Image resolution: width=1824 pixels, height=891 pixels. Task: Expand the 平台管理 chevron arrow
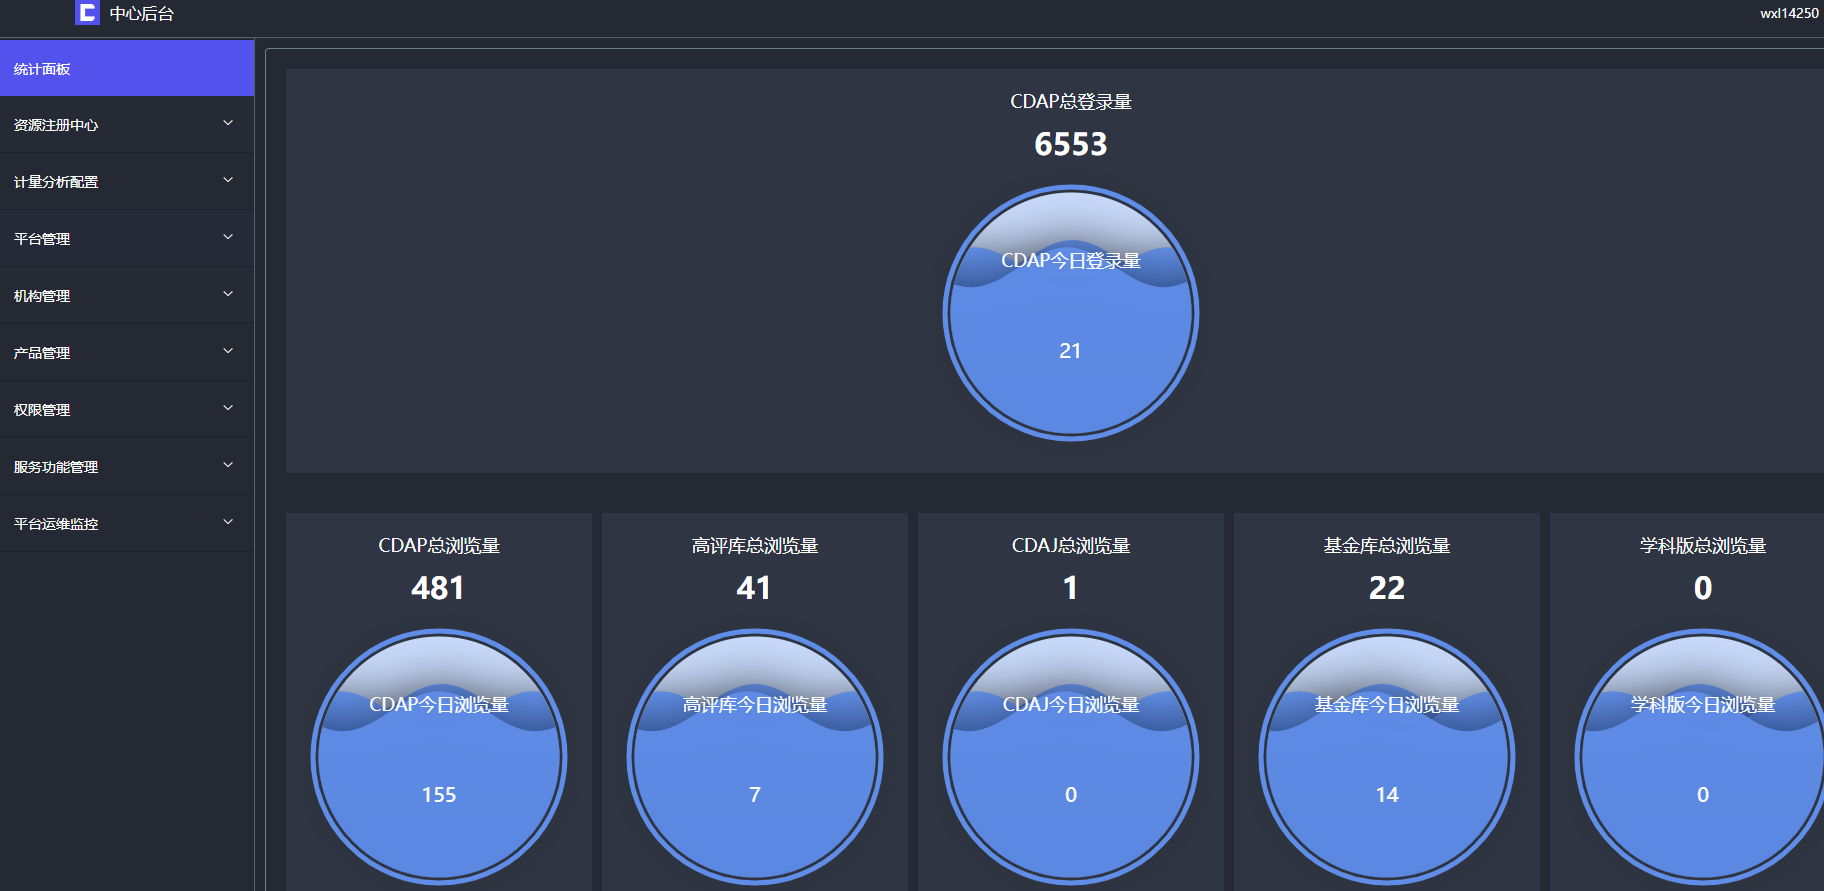pyautogui.click(x=228, y=237)
